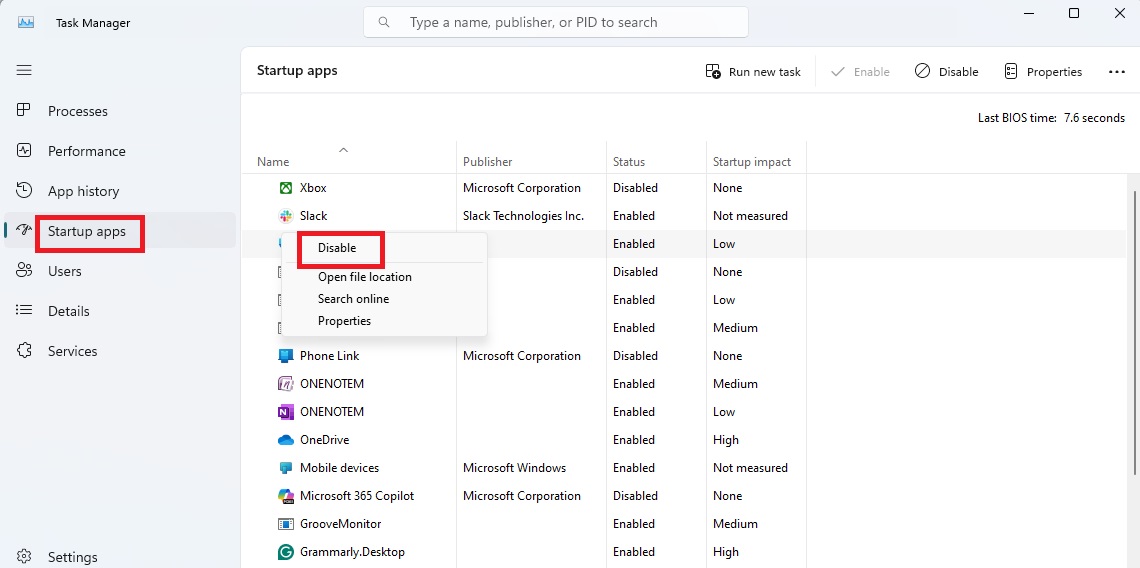The image size is (1140, 568).
Task: Choose Disable in the context menu
Action: 337,248
